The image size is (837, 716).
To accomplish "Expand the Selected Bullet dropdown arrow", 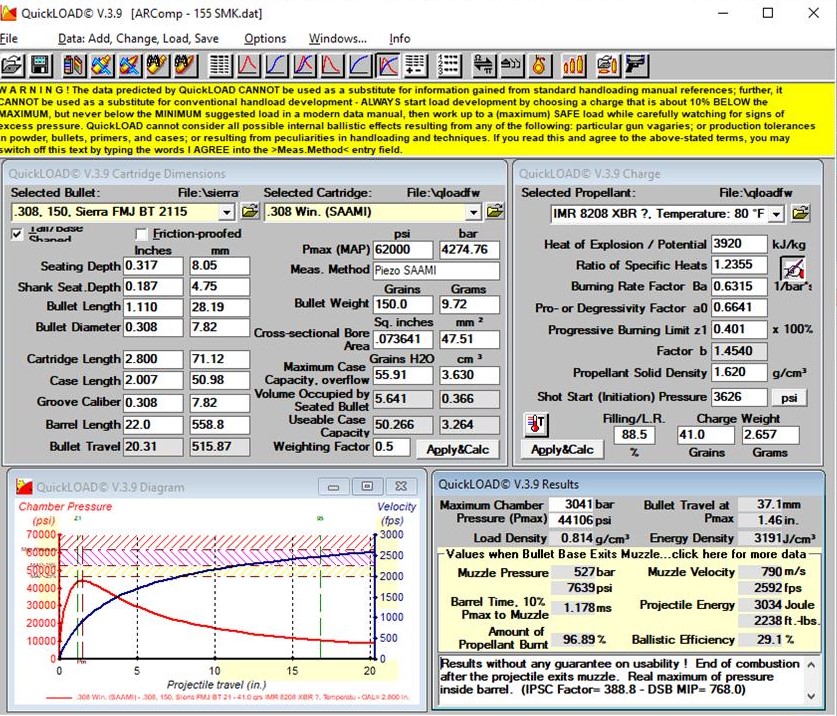I will click(x=227, y=213).
